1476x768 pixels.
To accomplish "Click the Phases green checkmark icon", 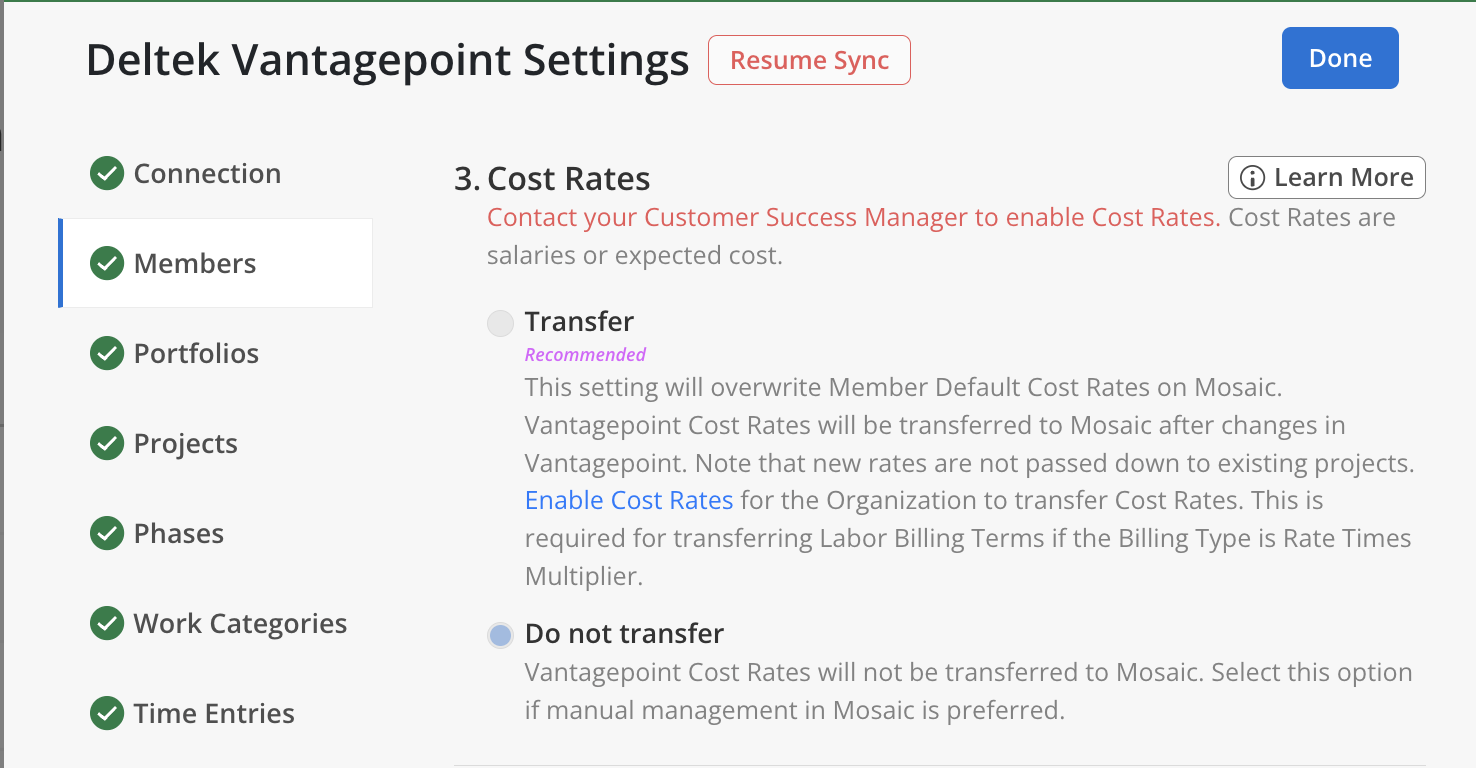I will (x=107, y=534).
